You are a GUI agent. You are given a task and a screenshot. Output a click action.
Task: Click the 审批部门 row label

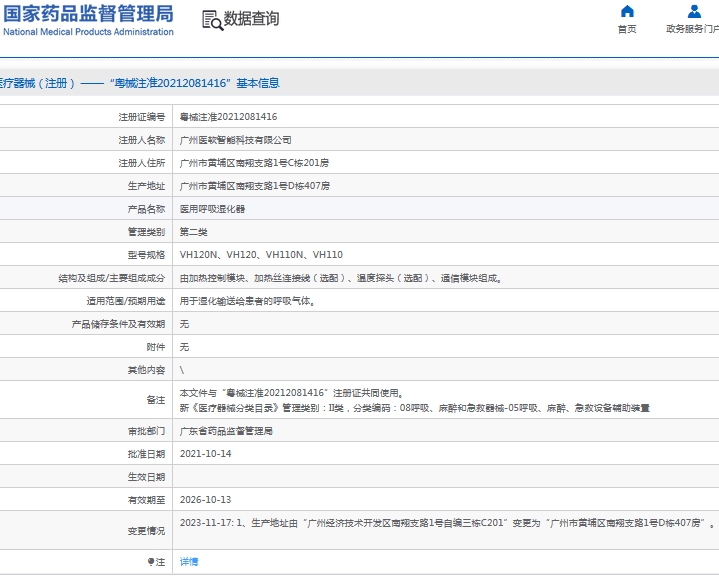tap(146, 431)
